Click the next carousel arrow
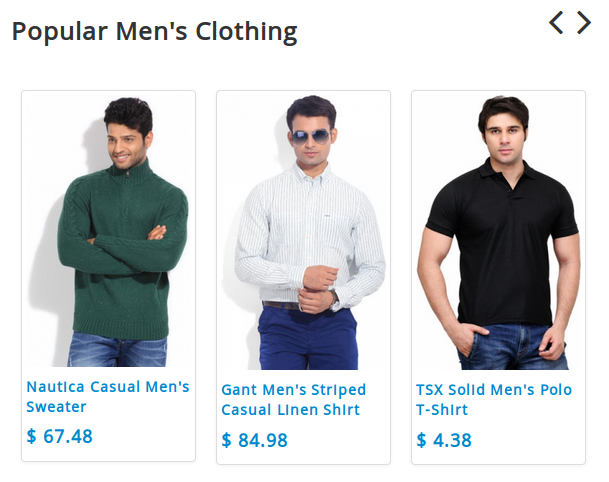 tap(584, 23)
